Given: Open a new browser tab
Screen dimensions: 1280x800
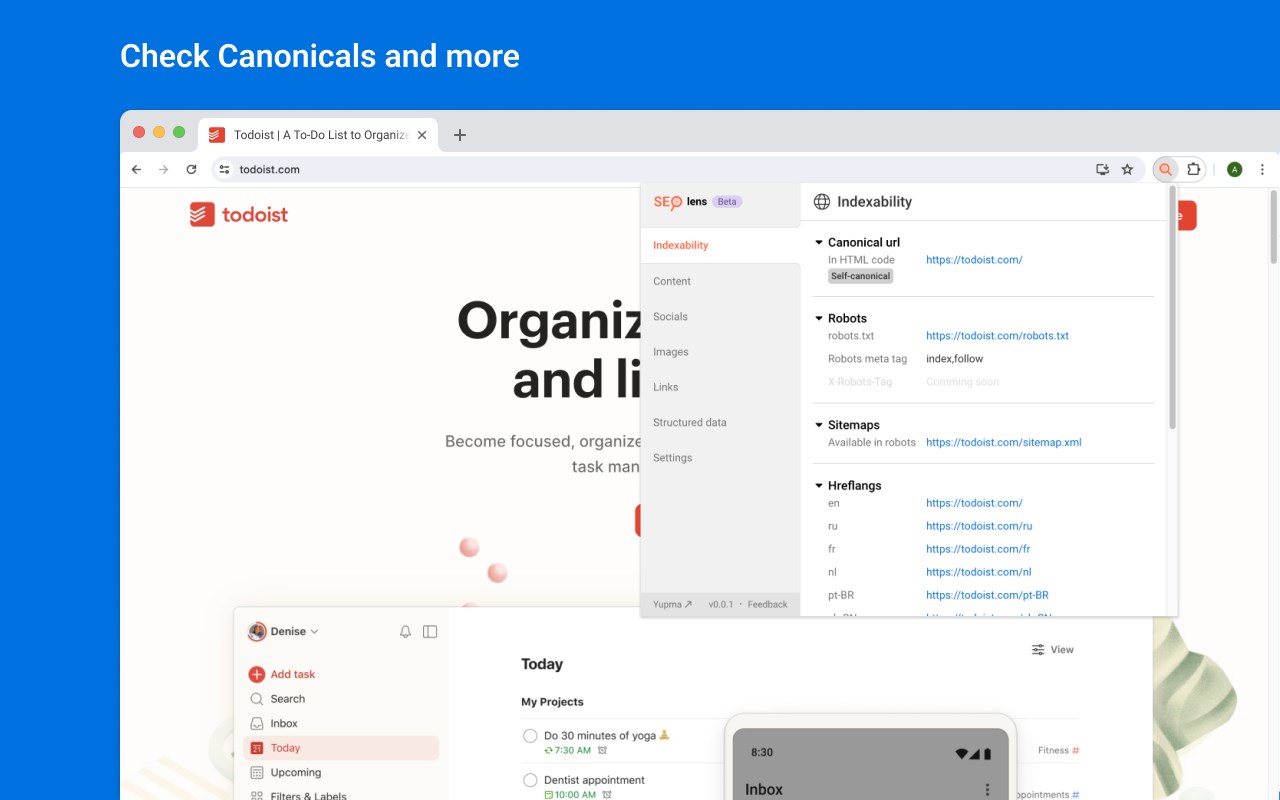Looking at the screenshot, I should pyautogui.click(x=460, y=135).
